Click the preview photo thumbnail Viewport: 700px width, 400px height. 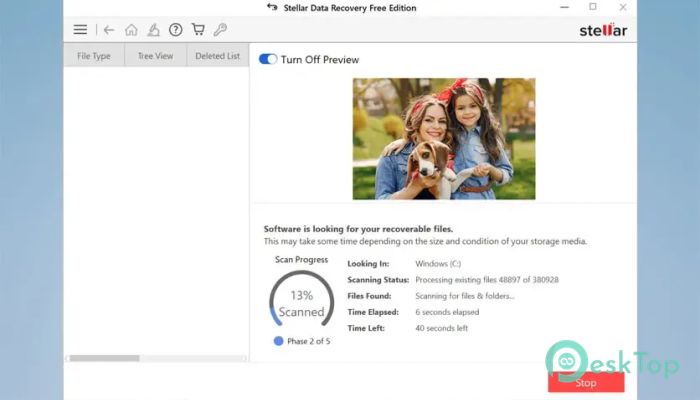[444, 139]
